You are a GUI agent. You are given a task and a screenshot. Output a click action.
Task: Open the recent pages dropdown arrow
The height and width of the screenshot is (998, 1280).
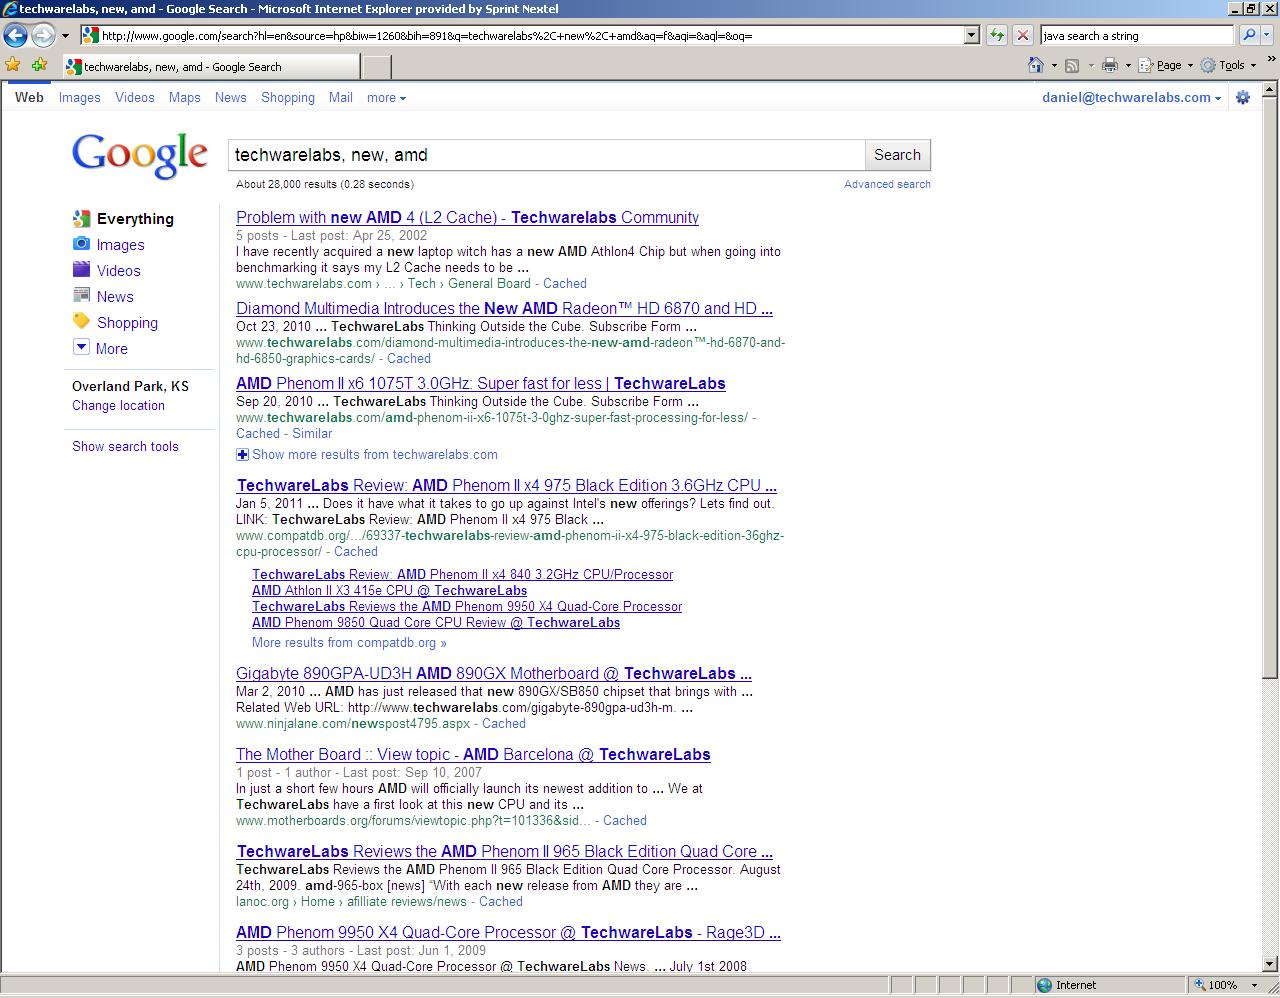65,35
